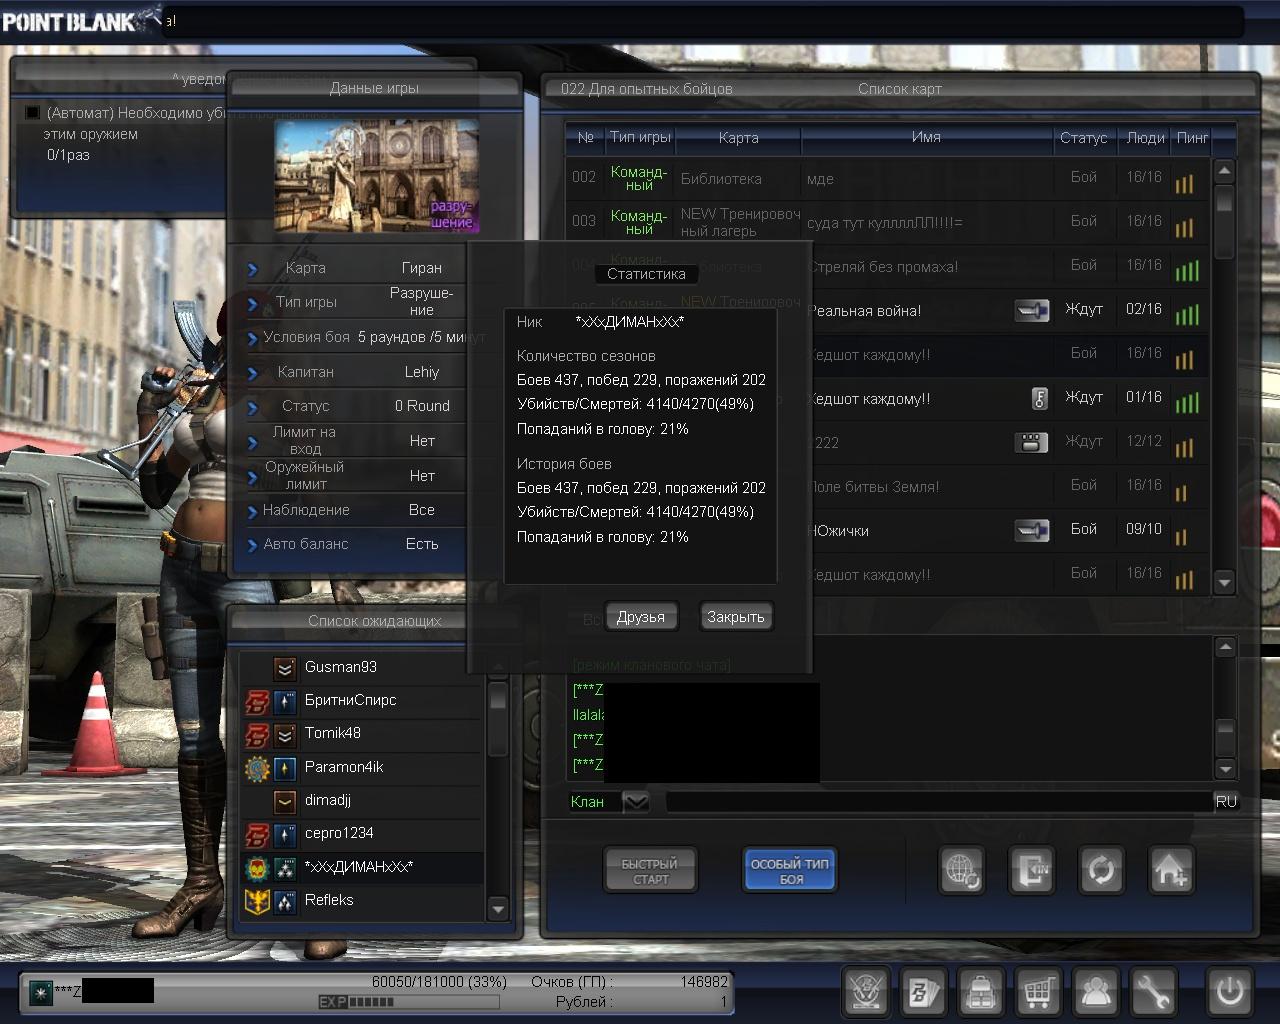Click skull clan emblem beside *xXxДИМАНxXx*
The width and height of the screenshot is (1280, 1024).
pyautogui.click(x=258, y=868)
